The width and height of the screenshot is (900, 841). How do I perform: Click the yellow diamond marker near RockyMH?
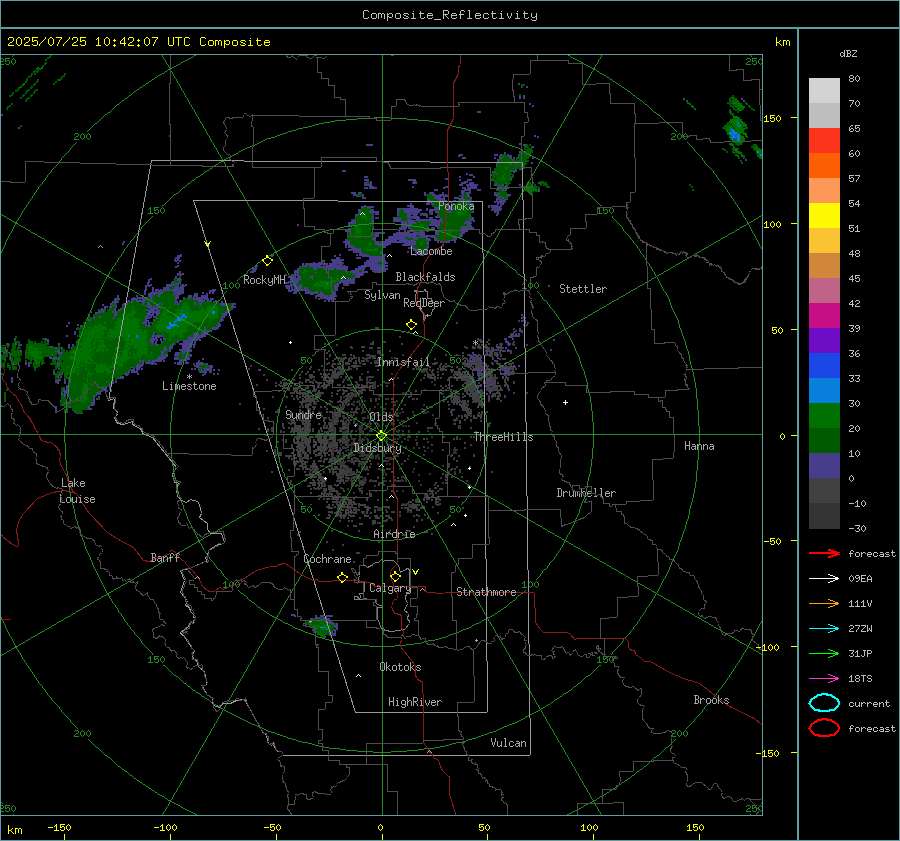(267, 261)
